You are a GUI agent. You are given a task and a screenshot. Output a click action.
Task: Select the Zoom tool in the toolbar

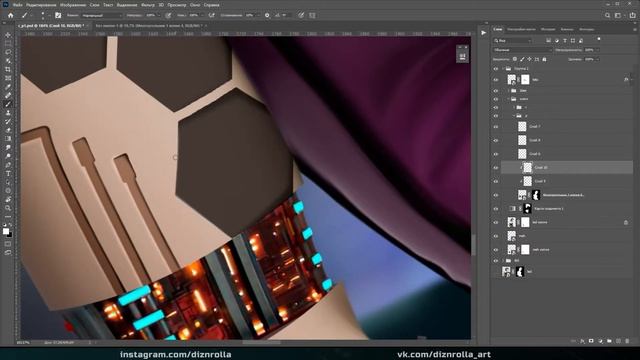pyautogui.click(x=8, y=208)
